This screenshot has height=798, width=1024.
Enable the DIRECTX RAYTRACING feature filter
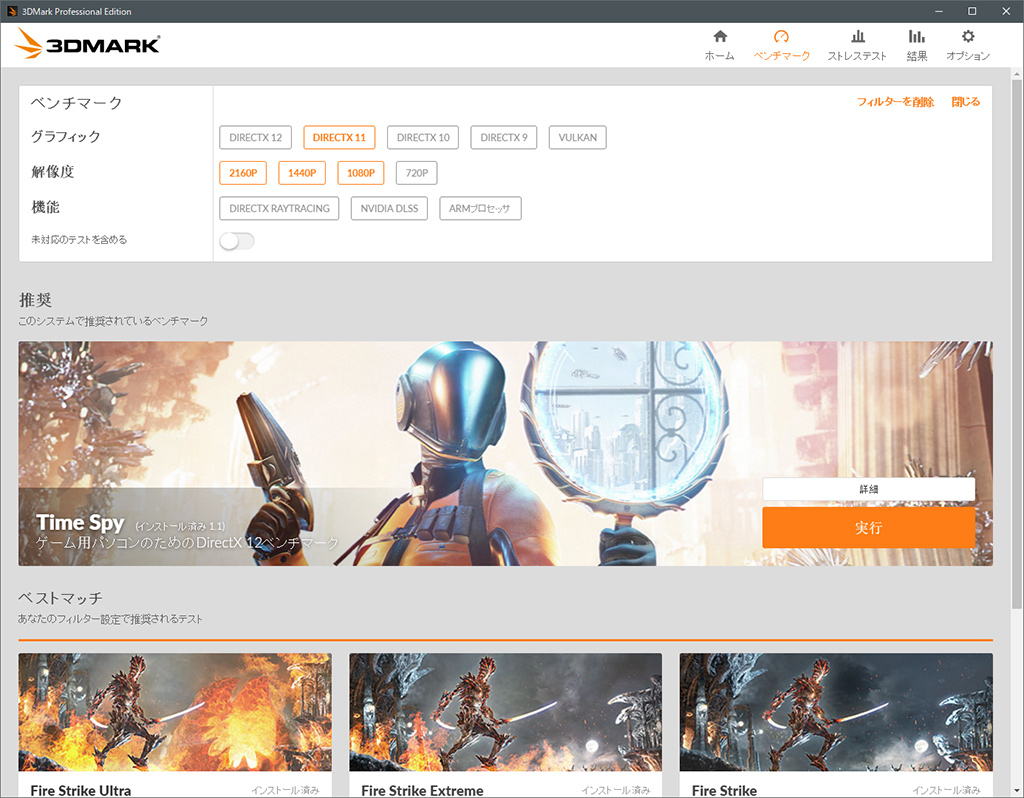pos(279,208)
